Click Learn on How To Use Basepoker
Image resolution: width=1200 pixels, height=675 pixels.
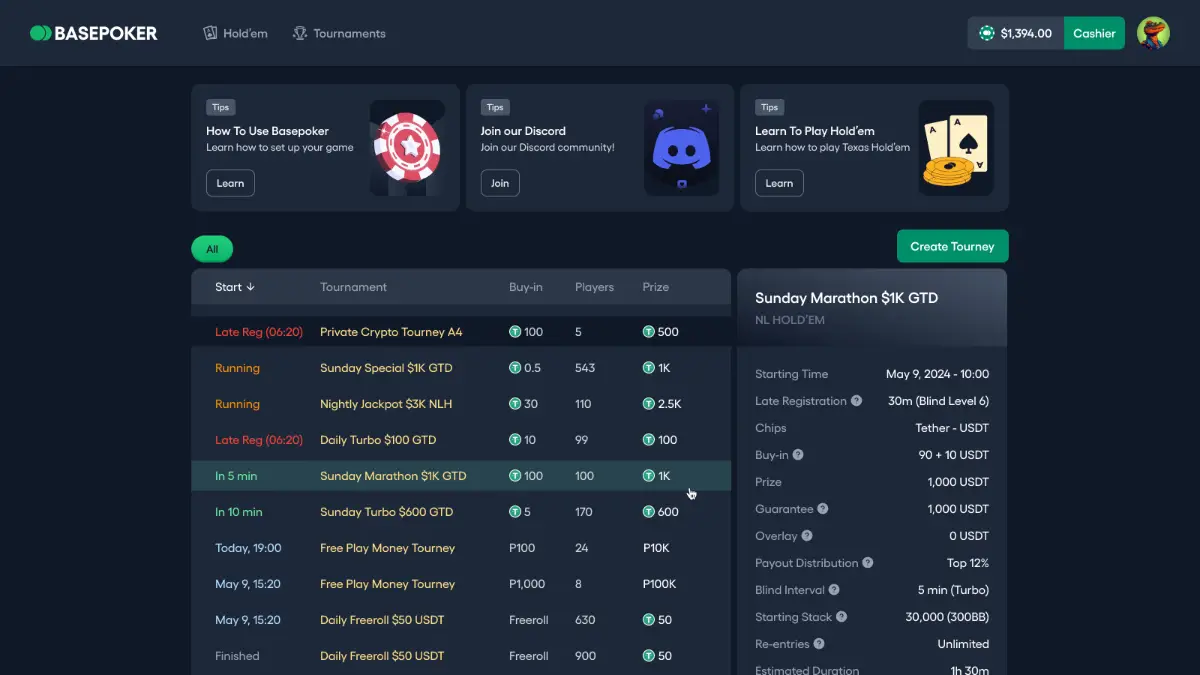(230, 183)
